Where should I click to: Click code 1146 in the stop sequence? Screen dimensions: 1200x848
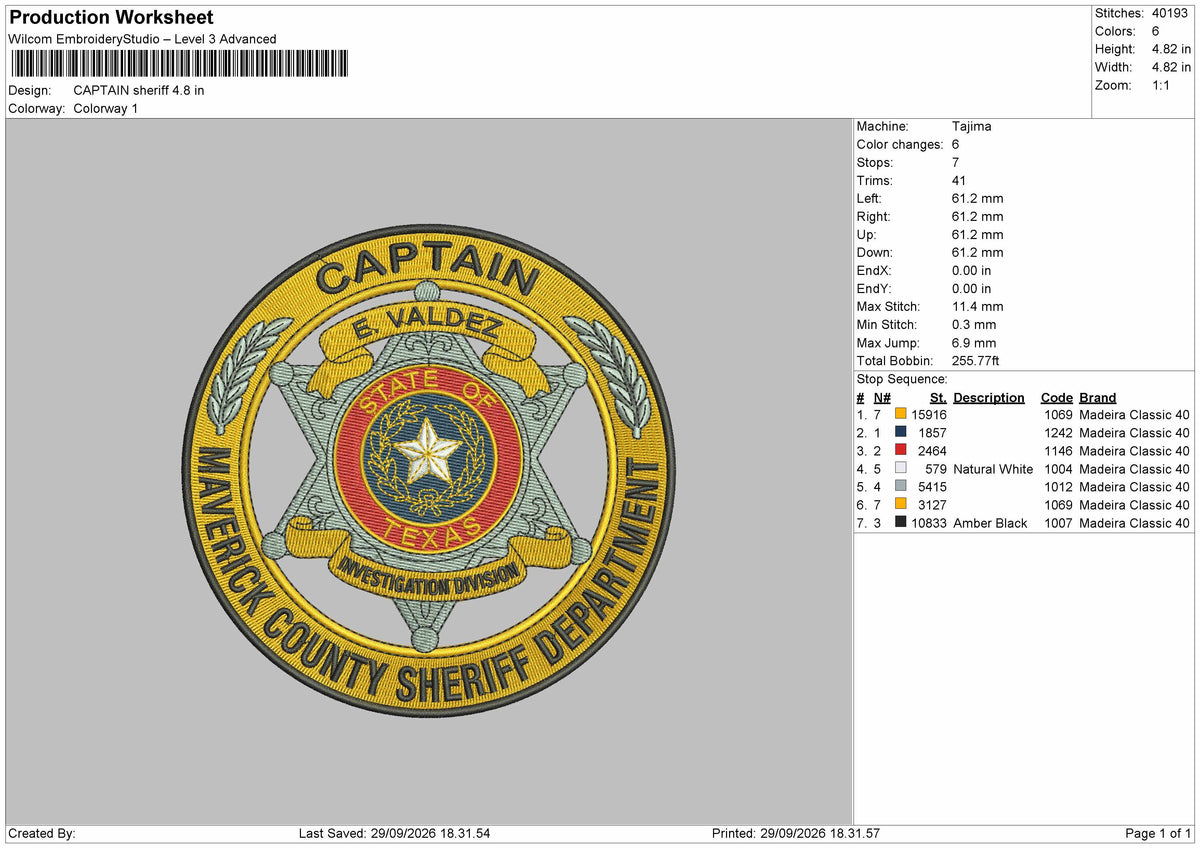[x=1058, y=450]
